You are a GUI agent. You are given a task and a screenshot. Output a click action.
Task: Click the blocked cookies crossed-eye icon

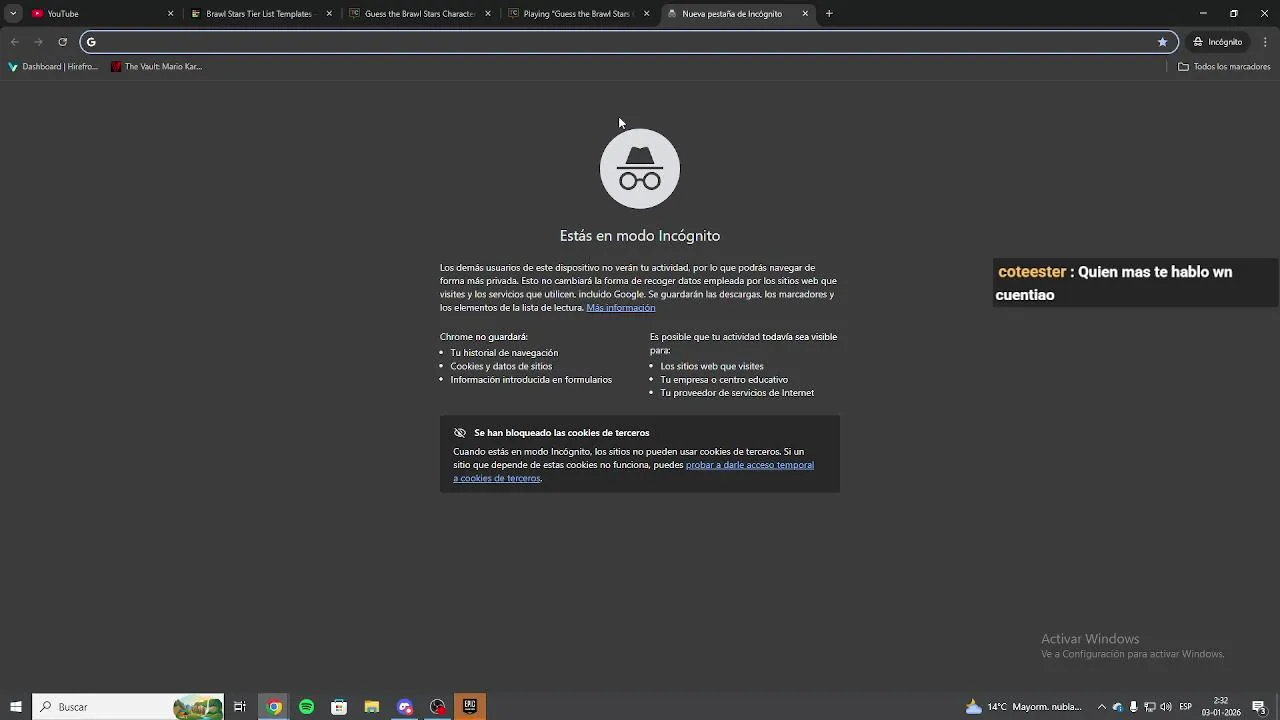[x=460, y=433]
